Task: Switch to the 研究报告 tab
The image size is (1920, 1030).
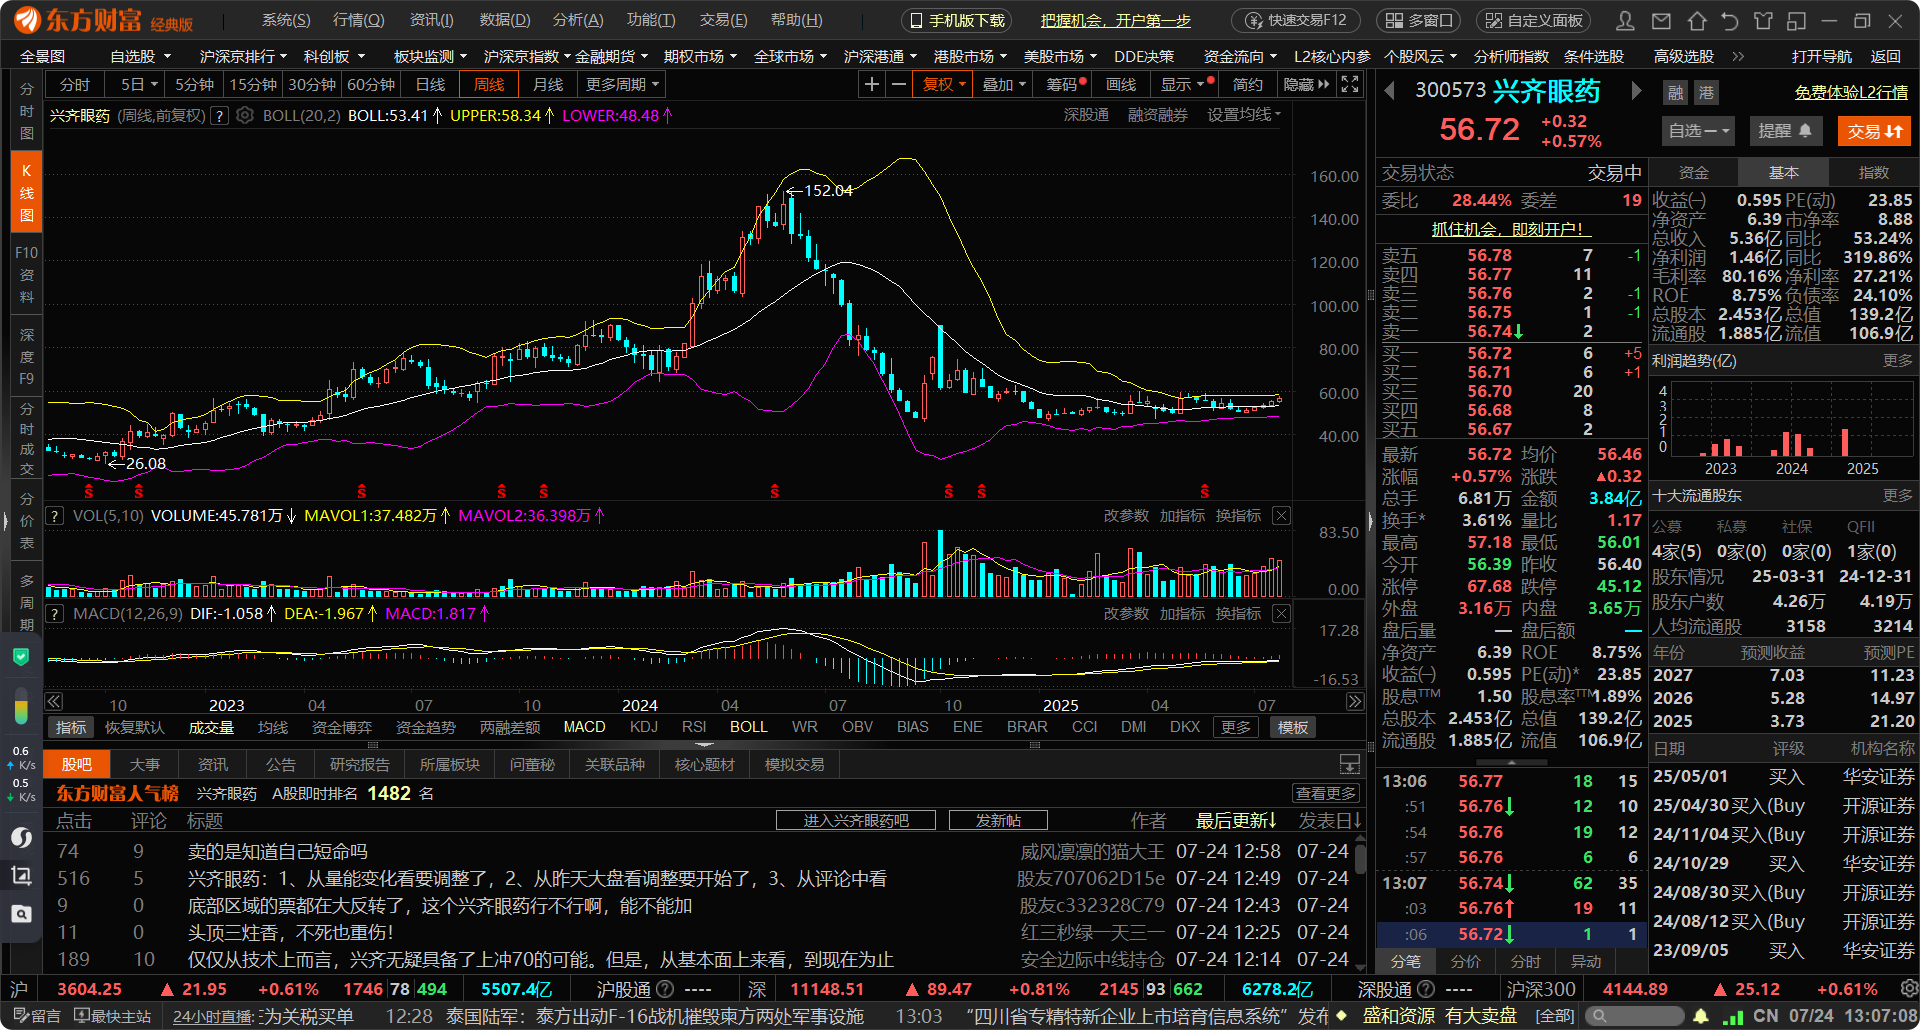Action: click(x=359, y=764)
